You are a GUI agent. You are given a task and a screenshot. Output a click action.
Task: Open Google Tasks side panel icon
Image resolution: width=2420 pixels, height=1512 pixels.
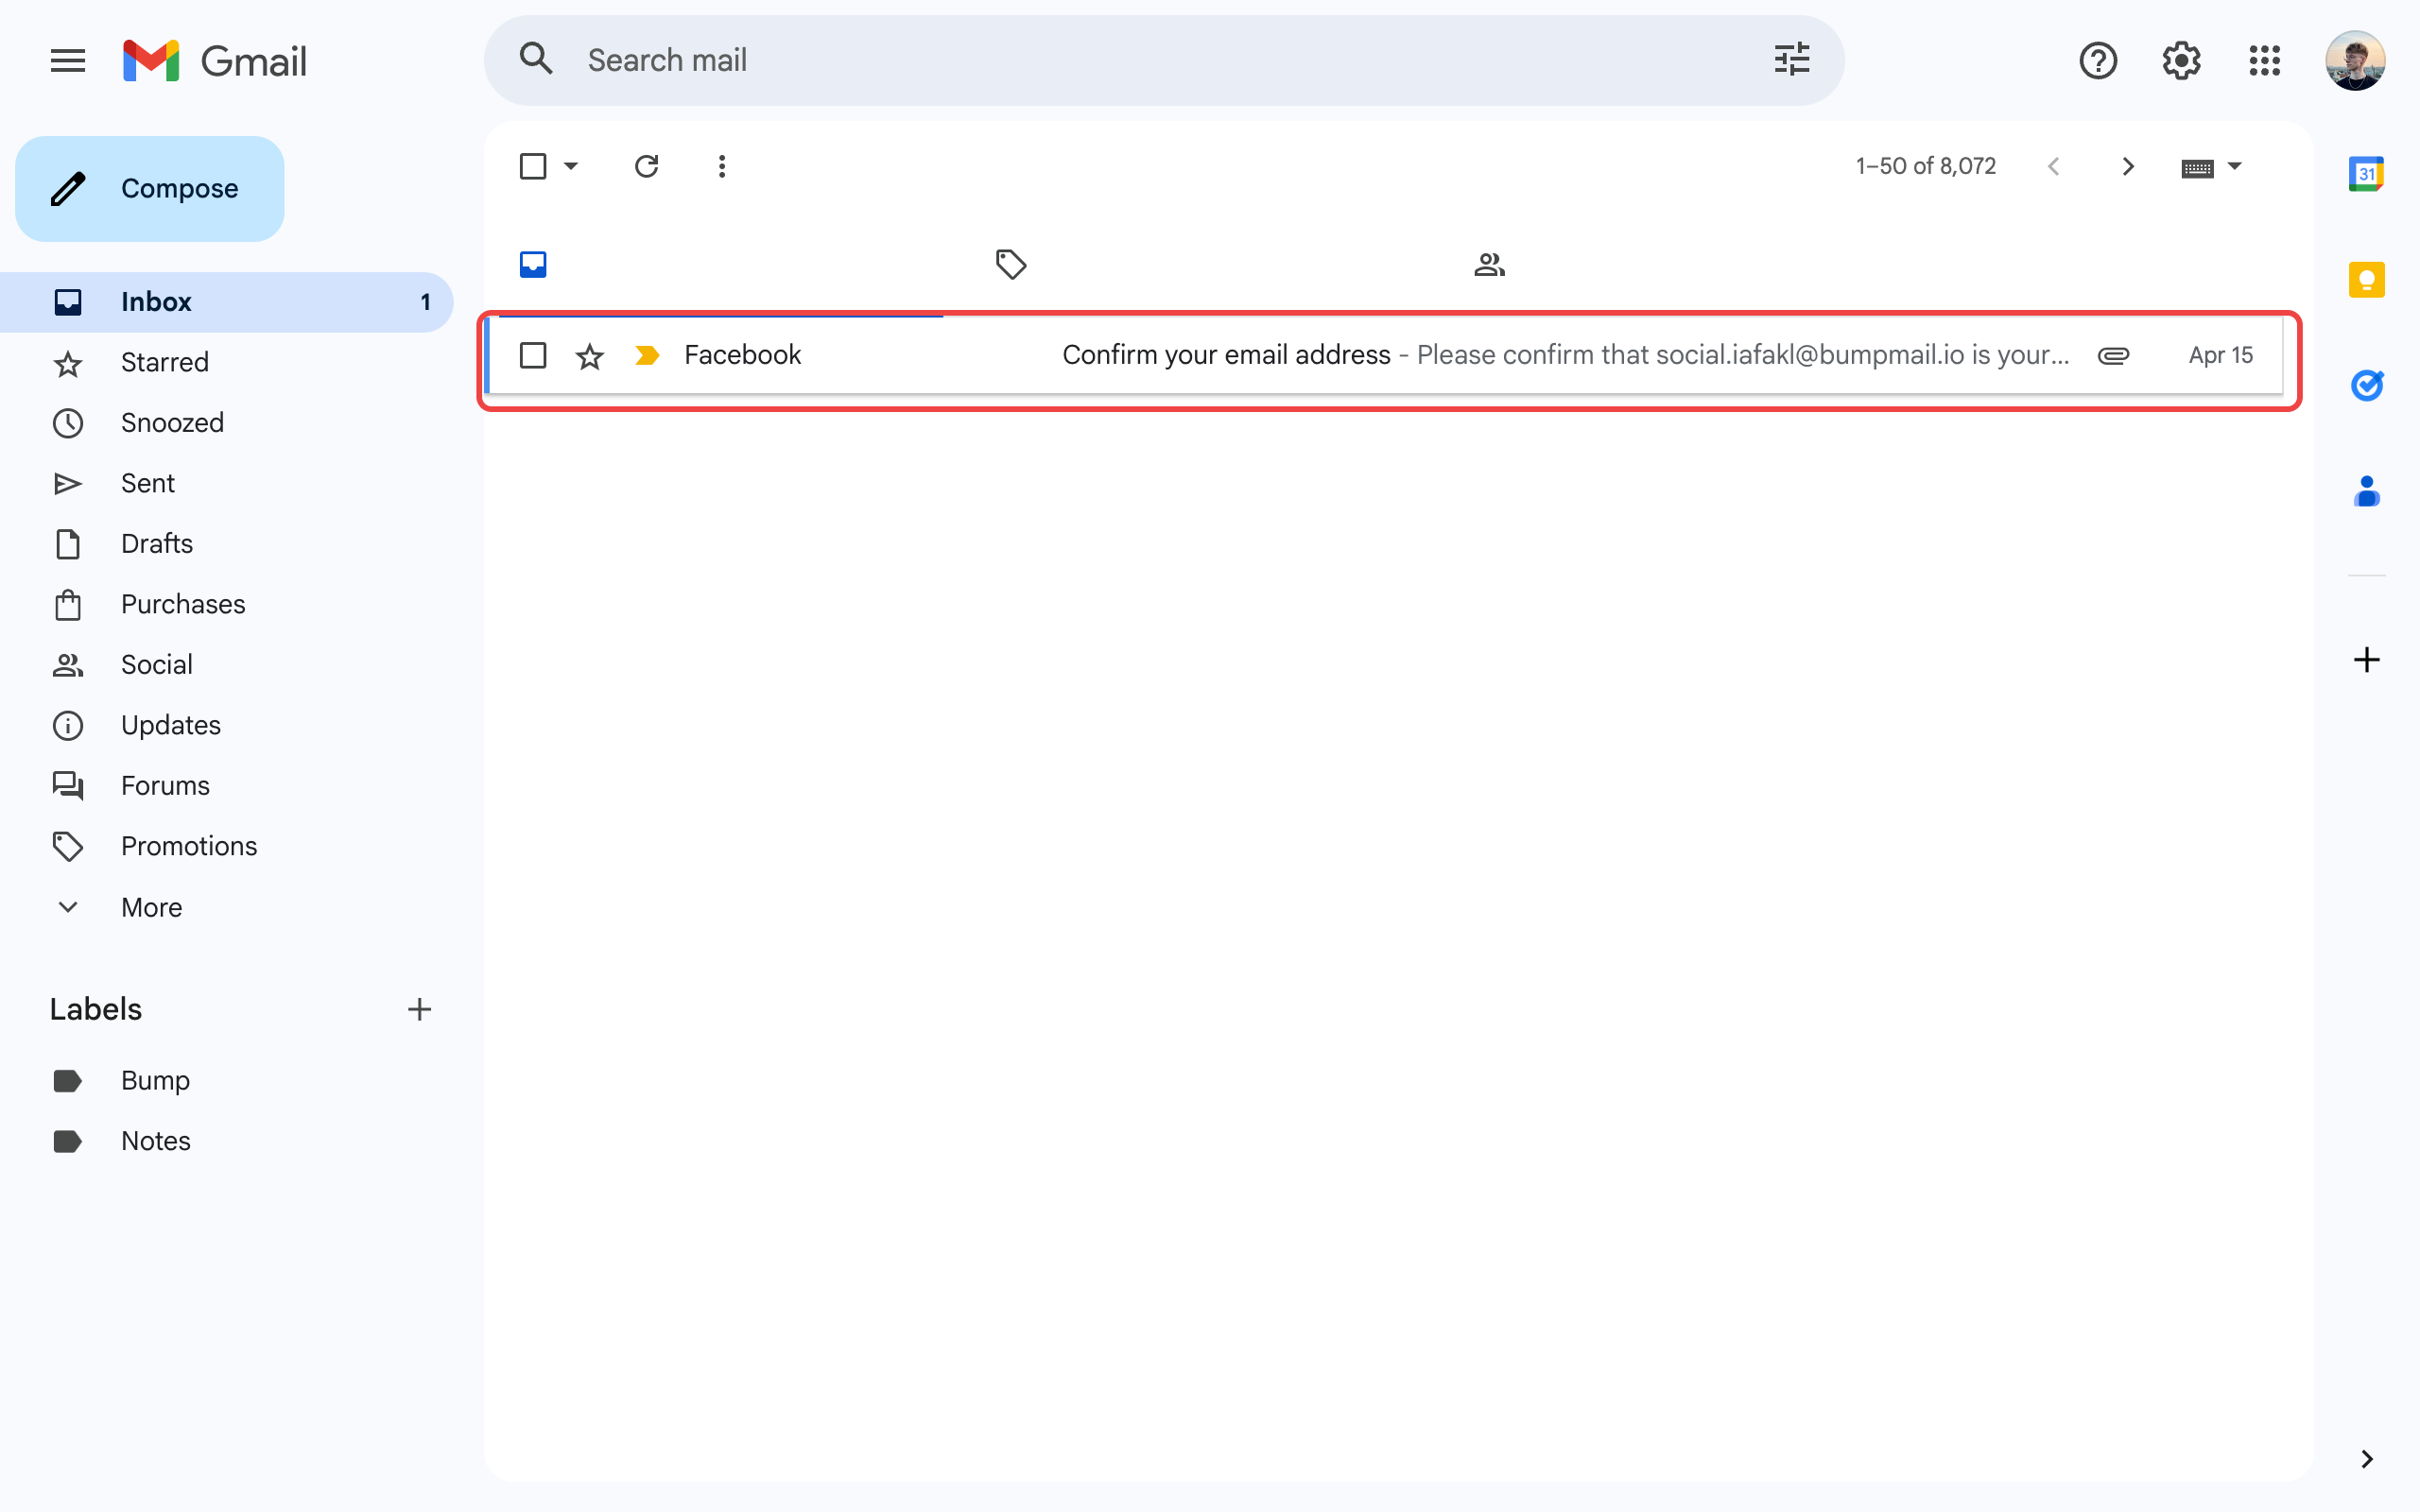pos(2366,385)
